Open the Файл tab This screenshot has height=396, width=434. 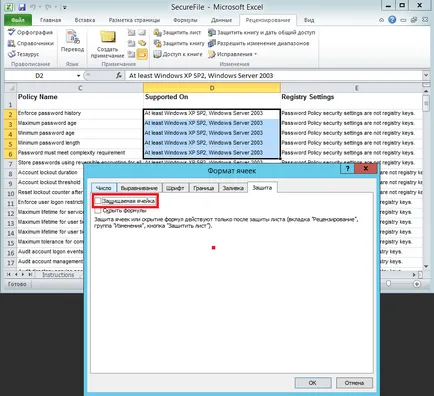pos(18,20)
